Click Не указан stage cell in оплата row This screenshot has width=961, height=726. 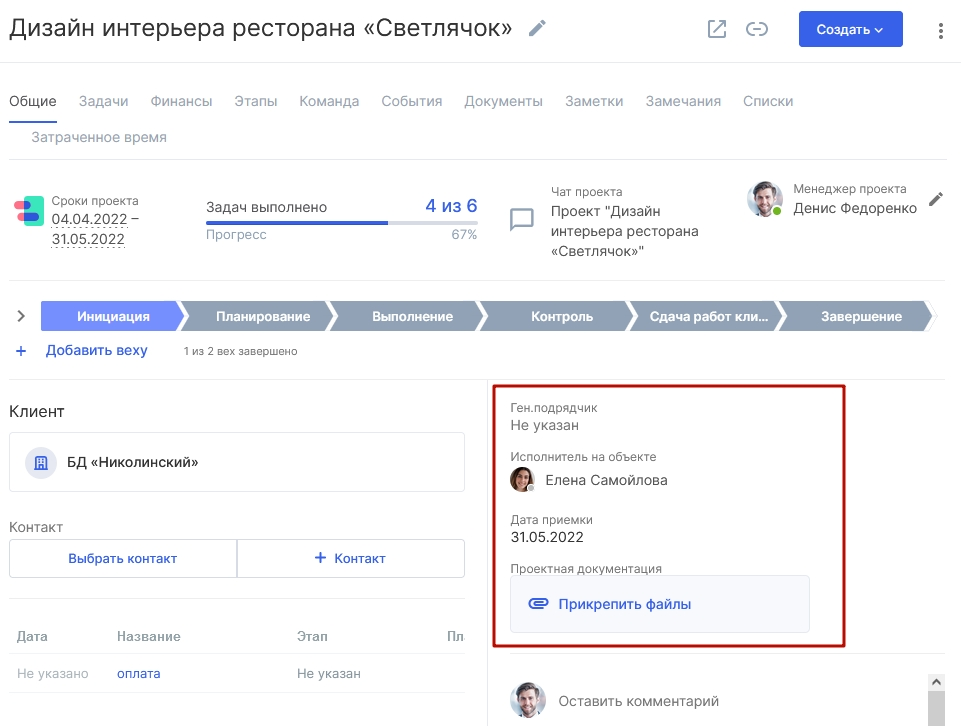329,674
